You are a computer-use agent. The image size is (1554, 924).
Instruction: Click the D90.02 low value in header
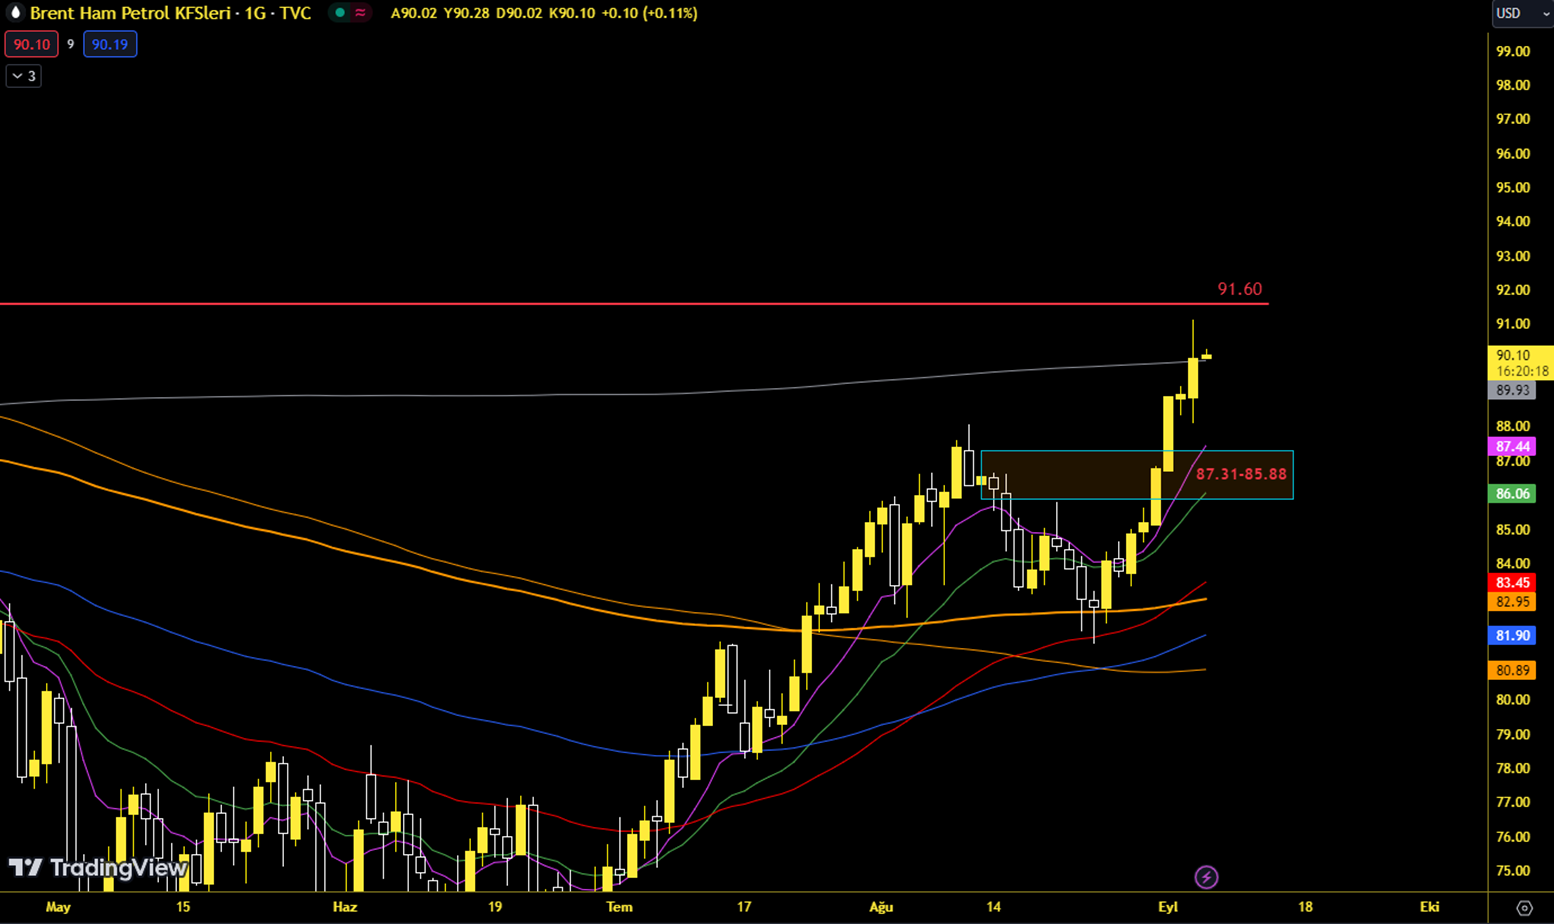point(519,13)
